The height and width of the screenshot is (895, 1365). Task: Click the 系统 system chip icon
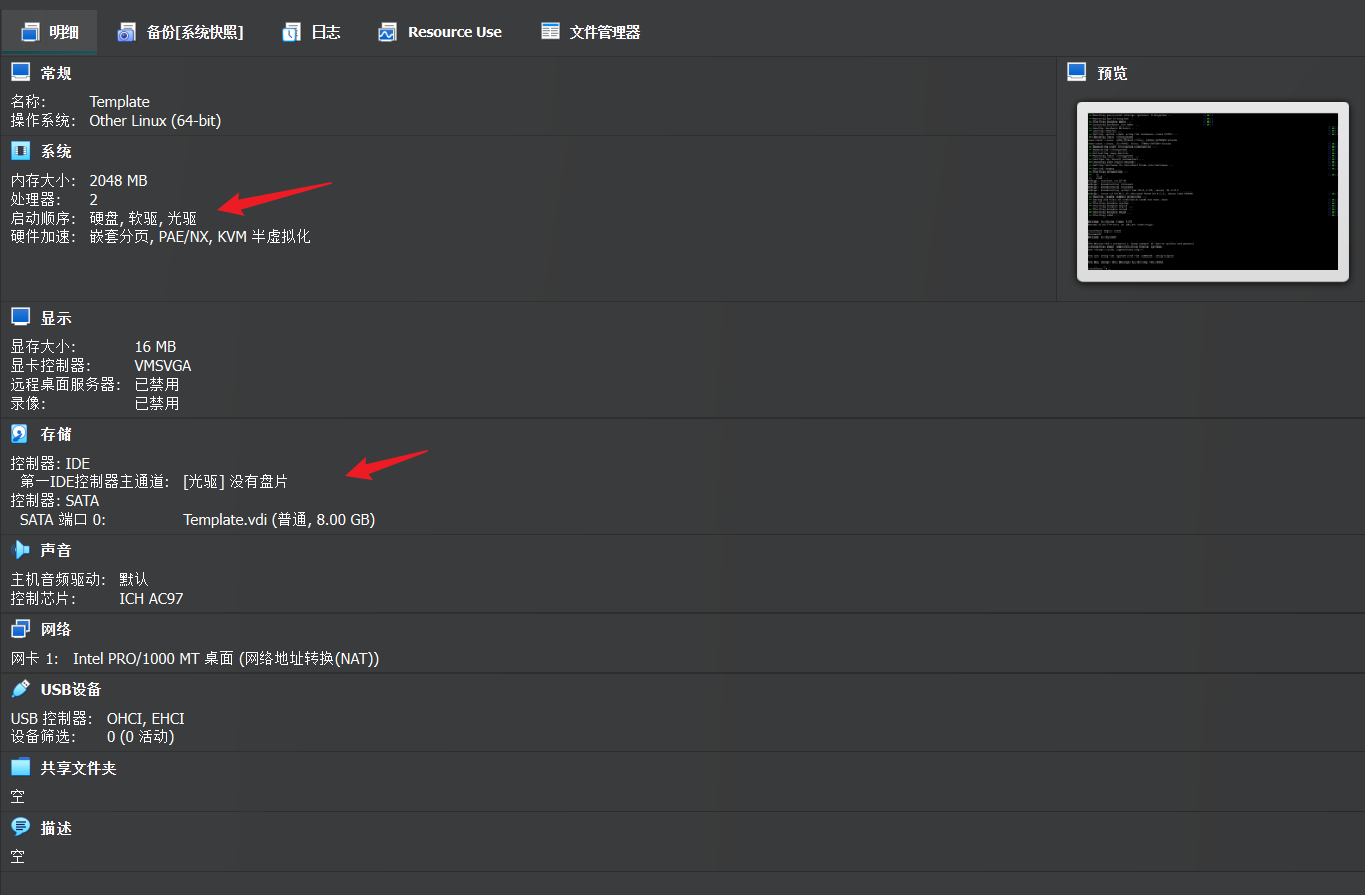click(20, 151)
